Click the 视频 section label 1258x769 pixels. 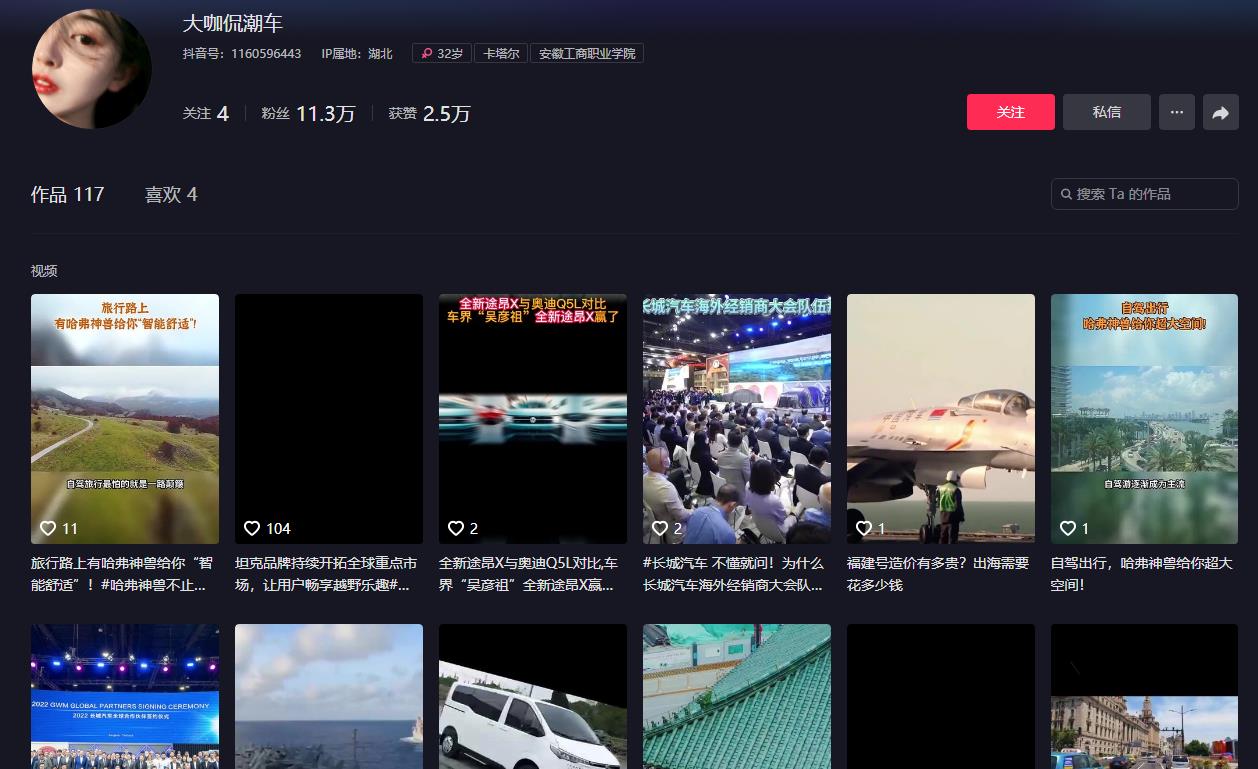tap(44, 271)
